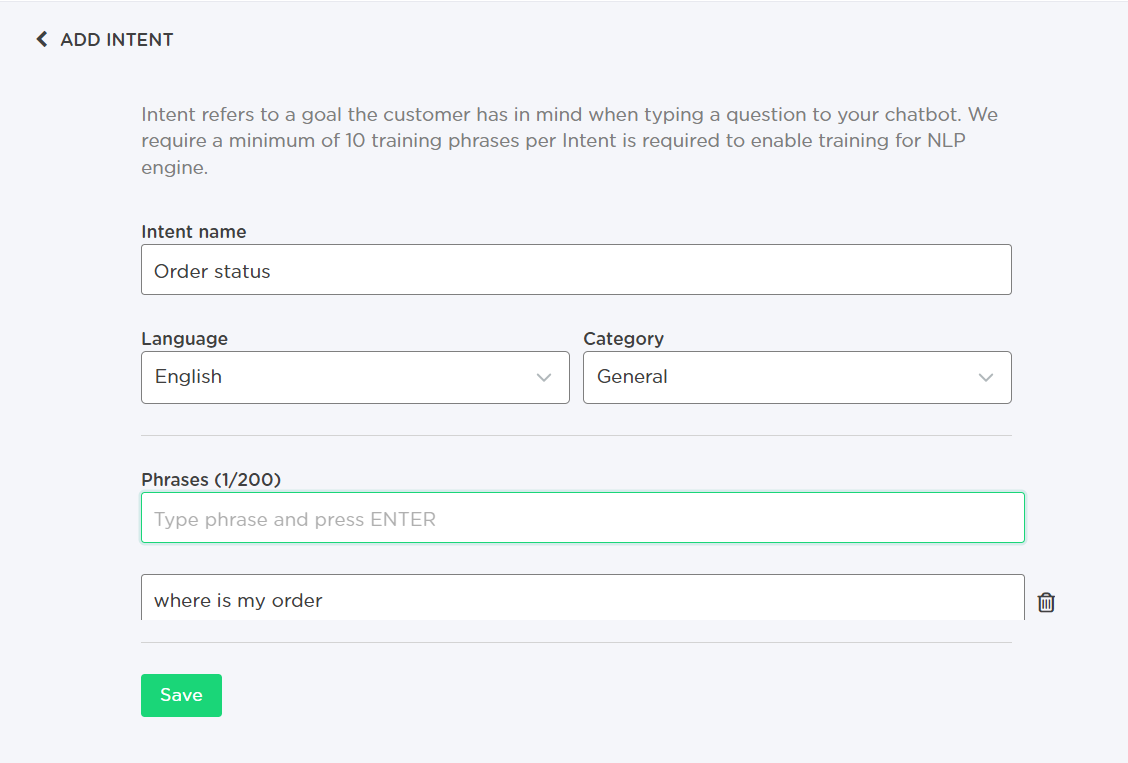1128x763 pixels.
Task: Click the Save button
Action: point(181,695)
